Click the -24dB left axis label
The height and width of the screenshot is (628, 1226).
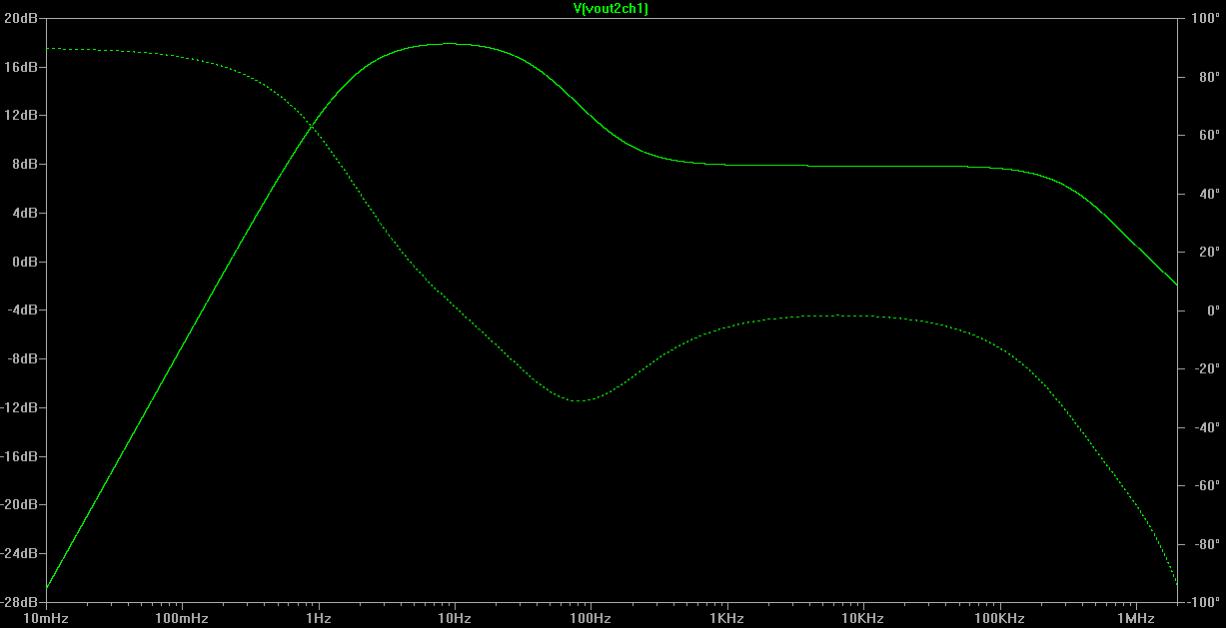pos(19,554)
